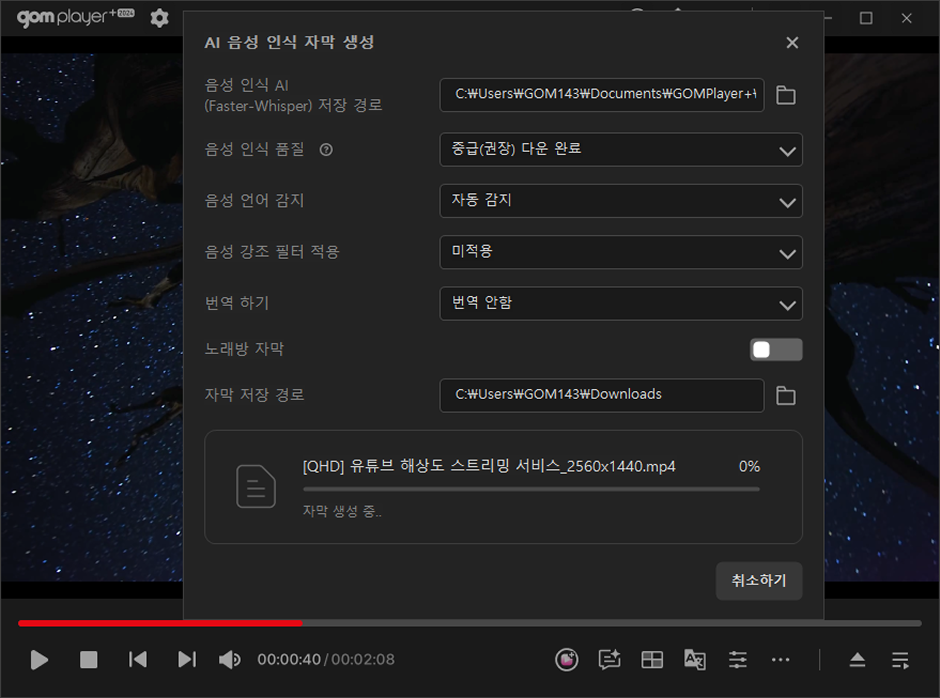940x698 pixels.
Task: Toggle the 노래방 자막 switch
Action: click(776, 349)
